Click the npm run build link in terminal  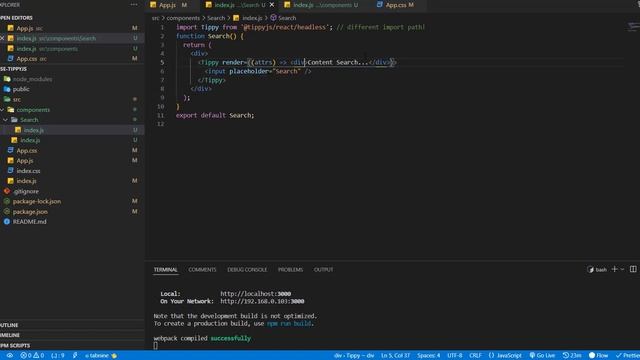(289, 323)
